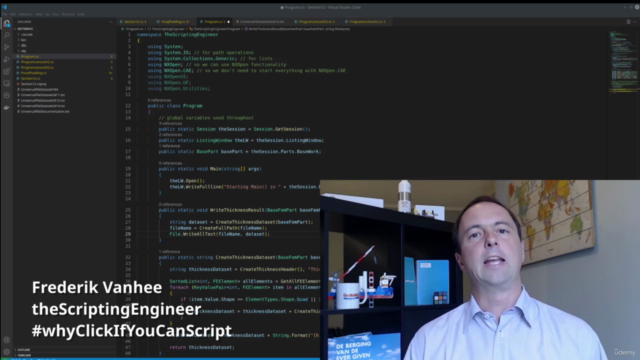Click the Program.cs breadcrumb item
This screenshot has height=360, width=640.
[132, 29]
